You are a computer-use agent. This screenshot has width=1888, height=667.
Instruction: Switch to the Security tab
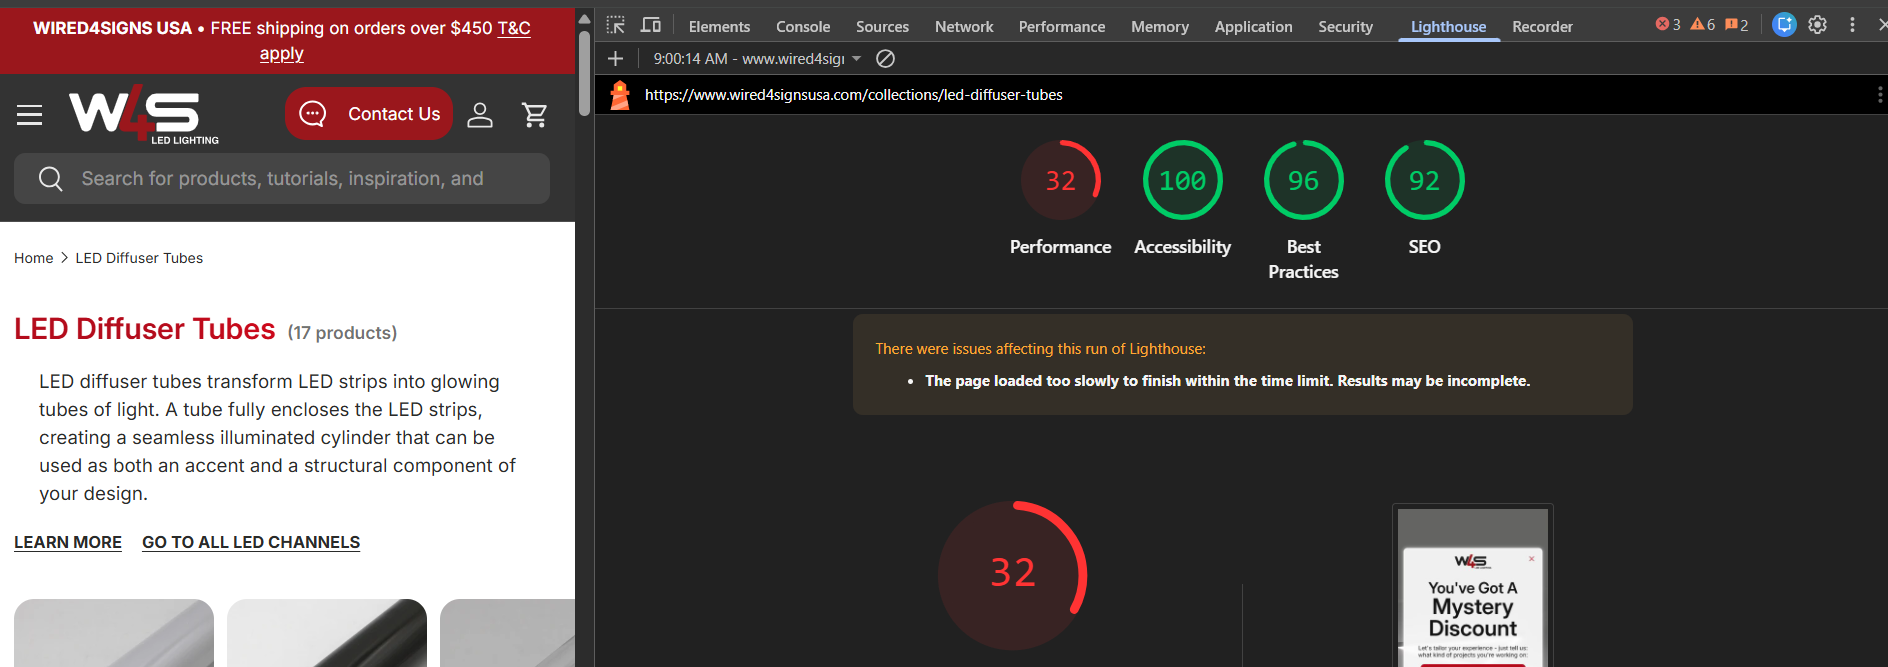(x=1345, y=27)
